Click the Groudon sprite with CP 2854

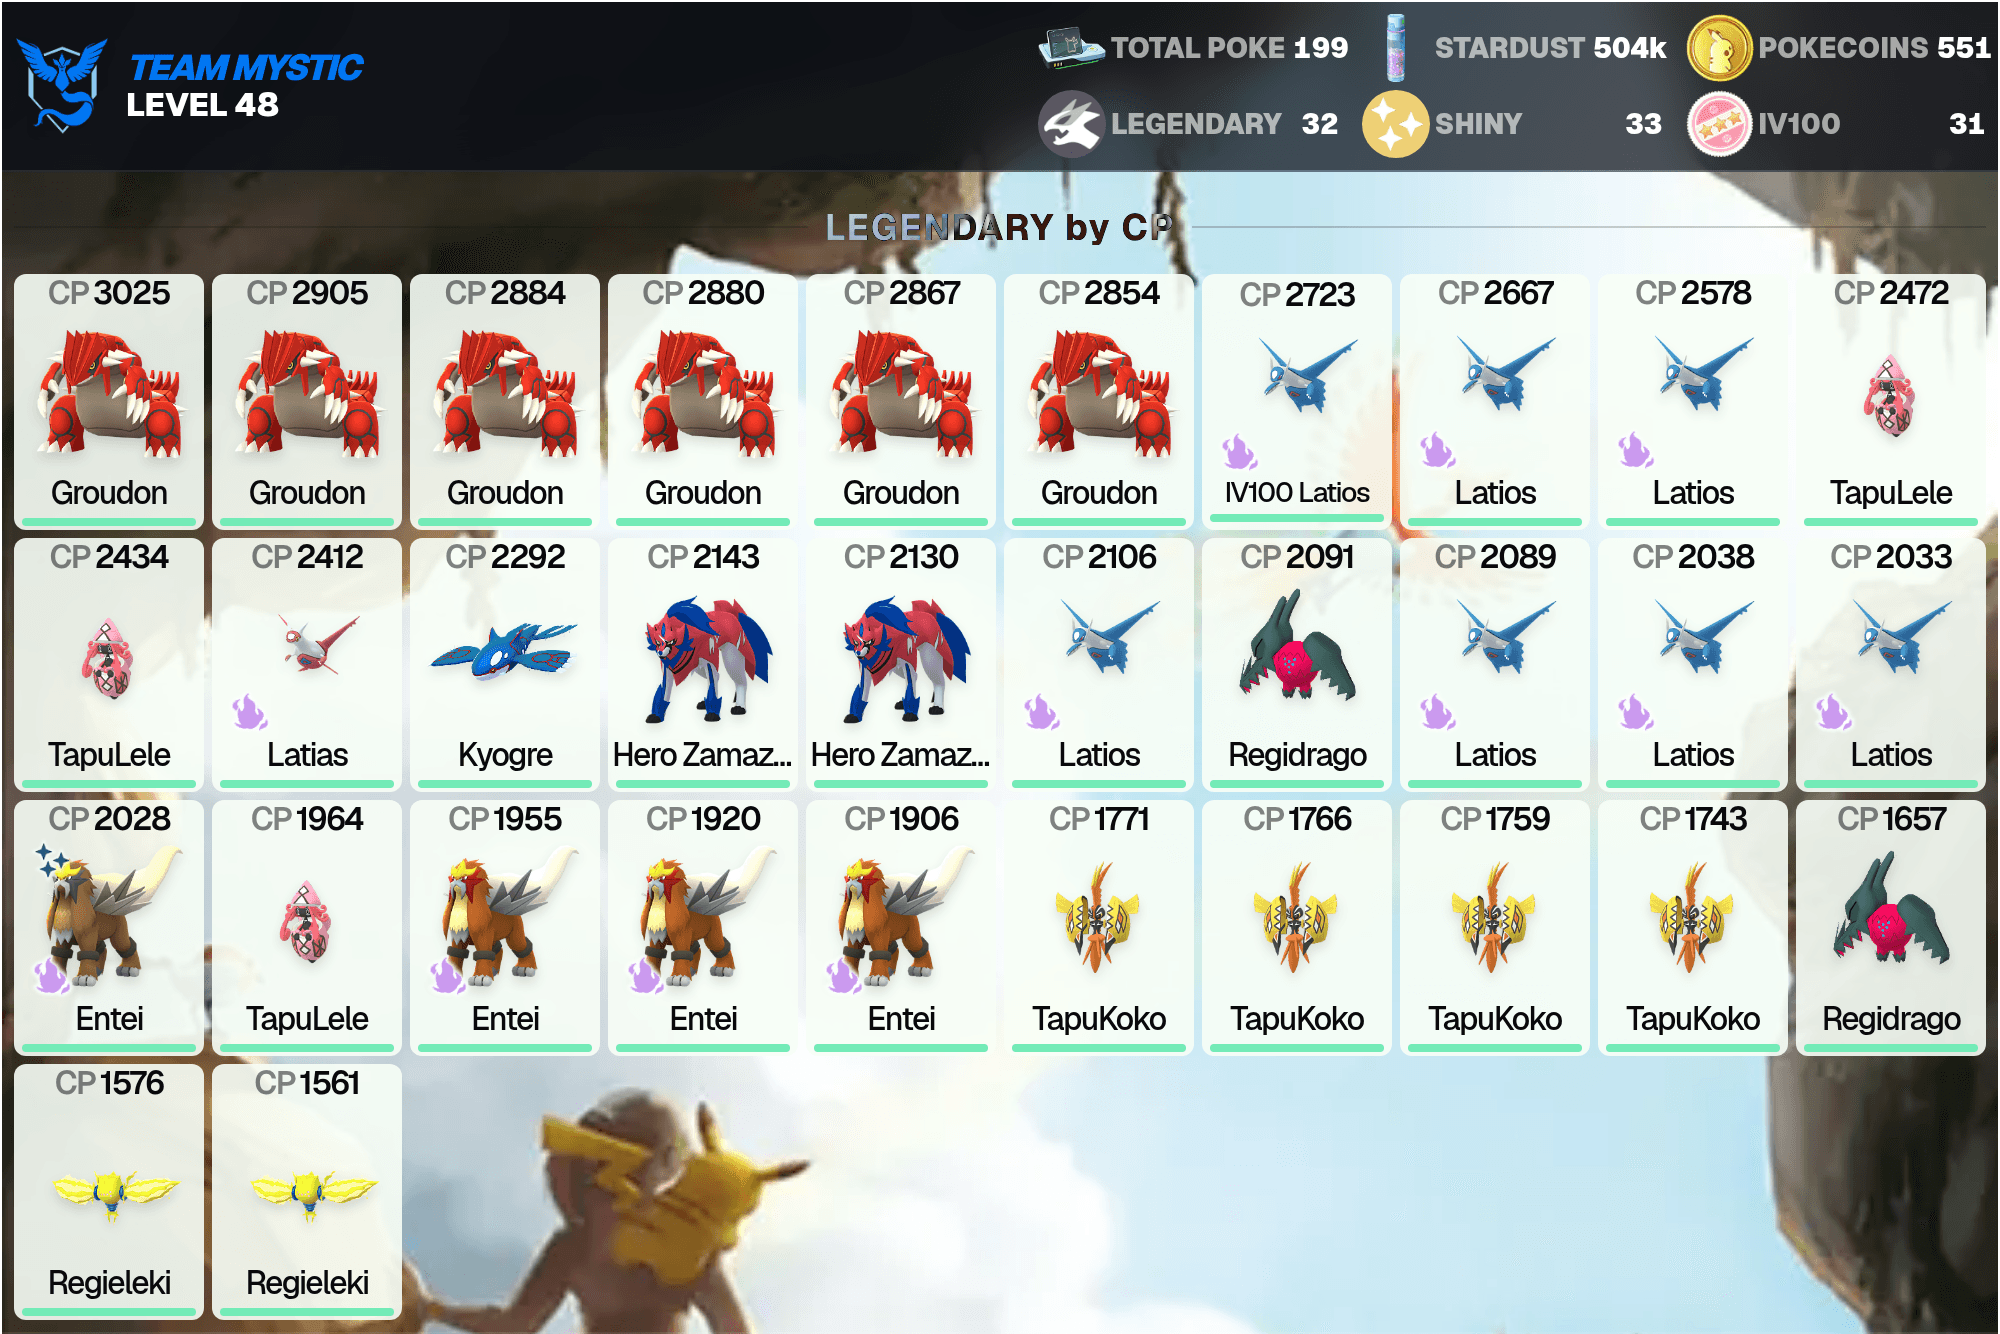click(1100, 394)
